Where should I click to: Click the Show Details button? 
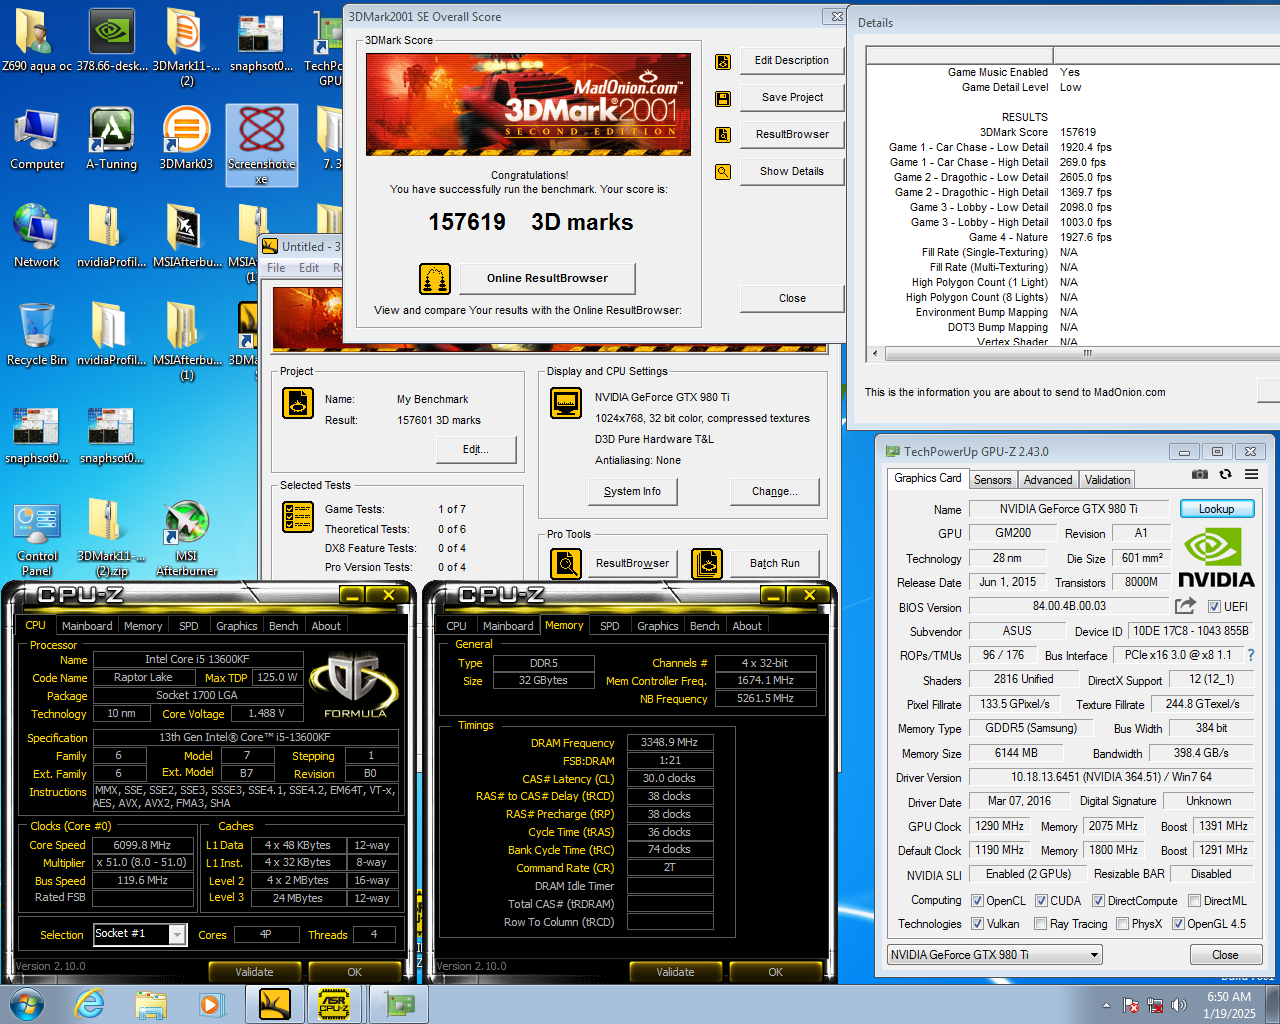[x=792, y=171]
